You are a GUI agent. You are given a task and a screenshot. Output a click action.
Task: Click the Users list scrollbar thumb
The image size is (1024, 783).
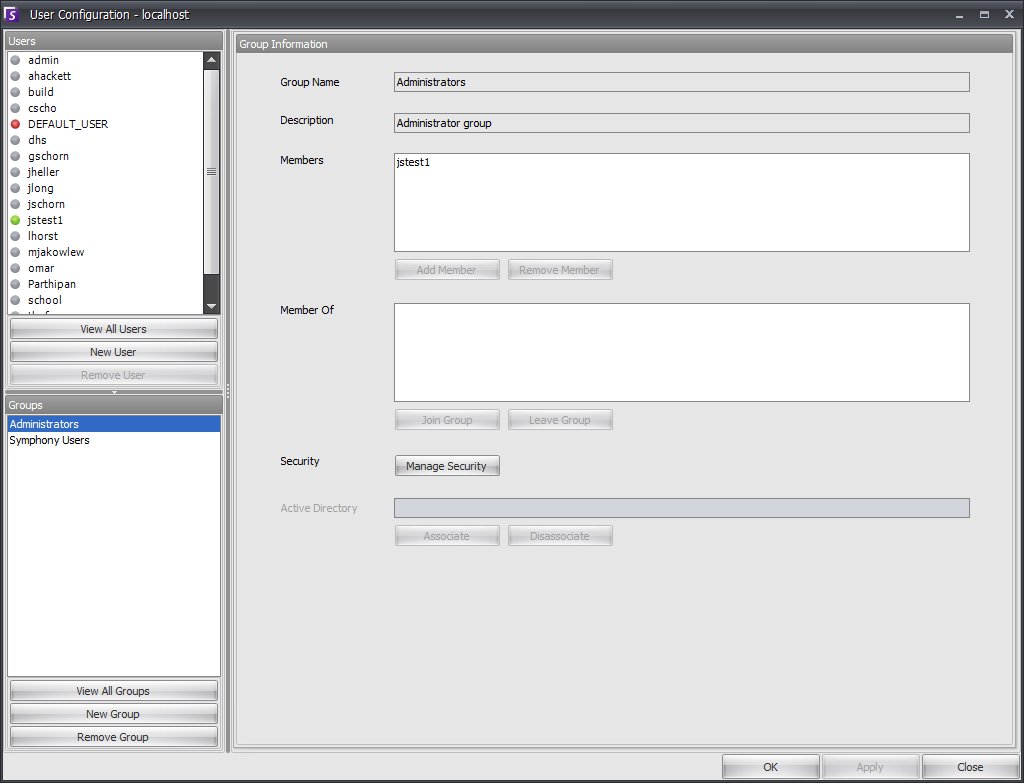pyautogui.click(x=211, y=171)
